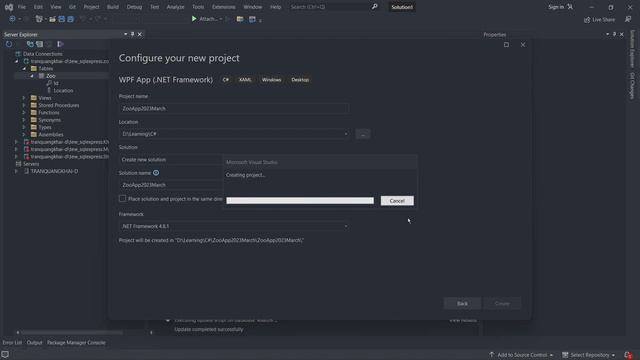This screenshot has width=640, height=360.
Task: Open the Extensions menu
Action: 224,7
